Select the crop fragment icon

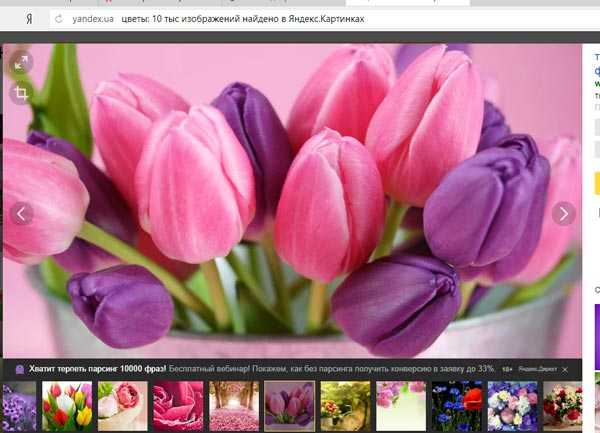click(x=21, y=93)
